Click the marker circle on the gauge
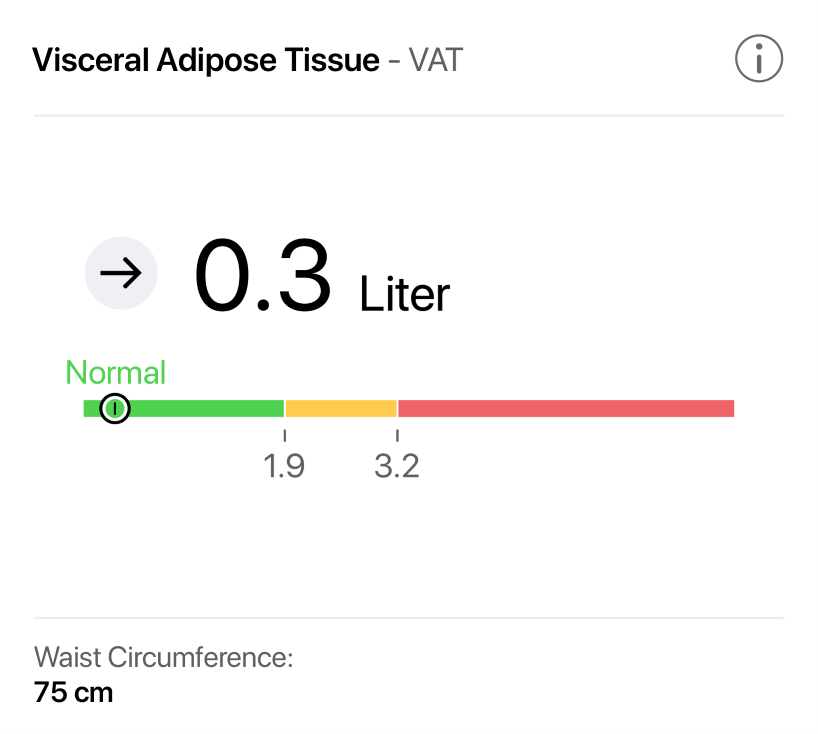This screenshot has height=734, width=818. (114, 408)
